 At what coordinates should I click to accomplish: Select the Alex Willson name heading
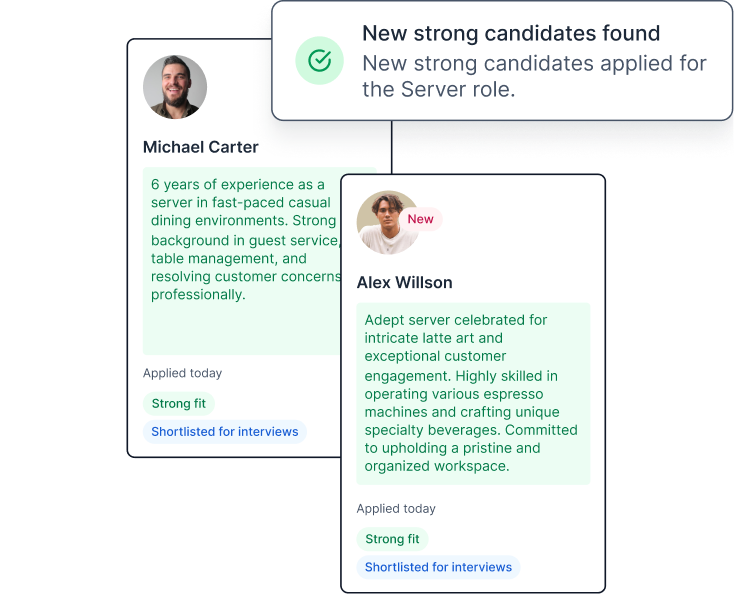click(404, 283)
